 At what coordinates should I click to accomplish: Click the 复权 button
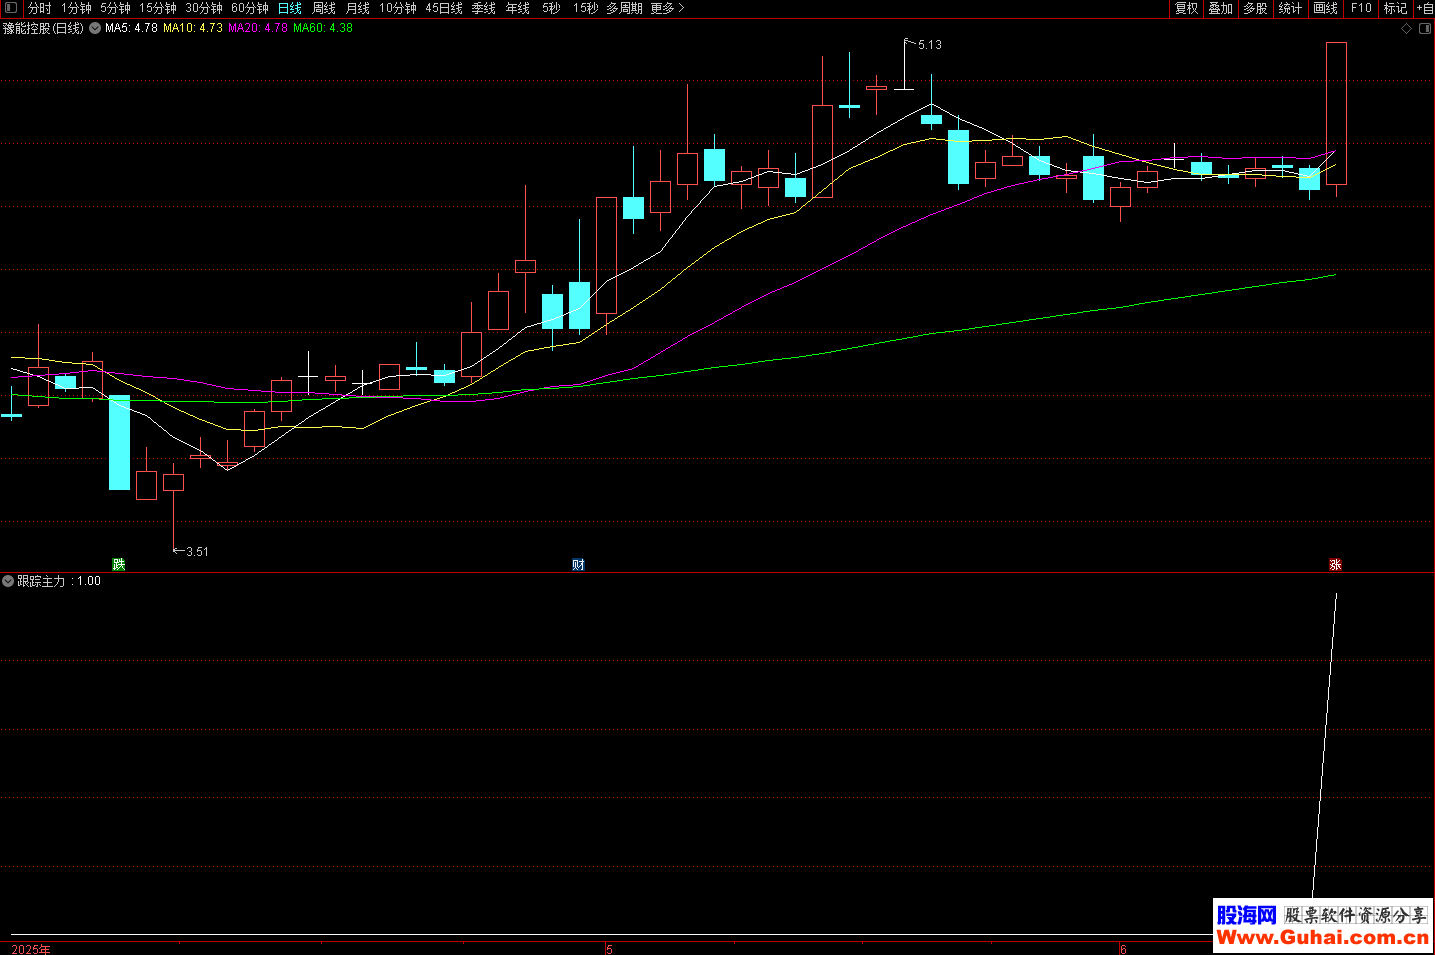point(1187,8)
